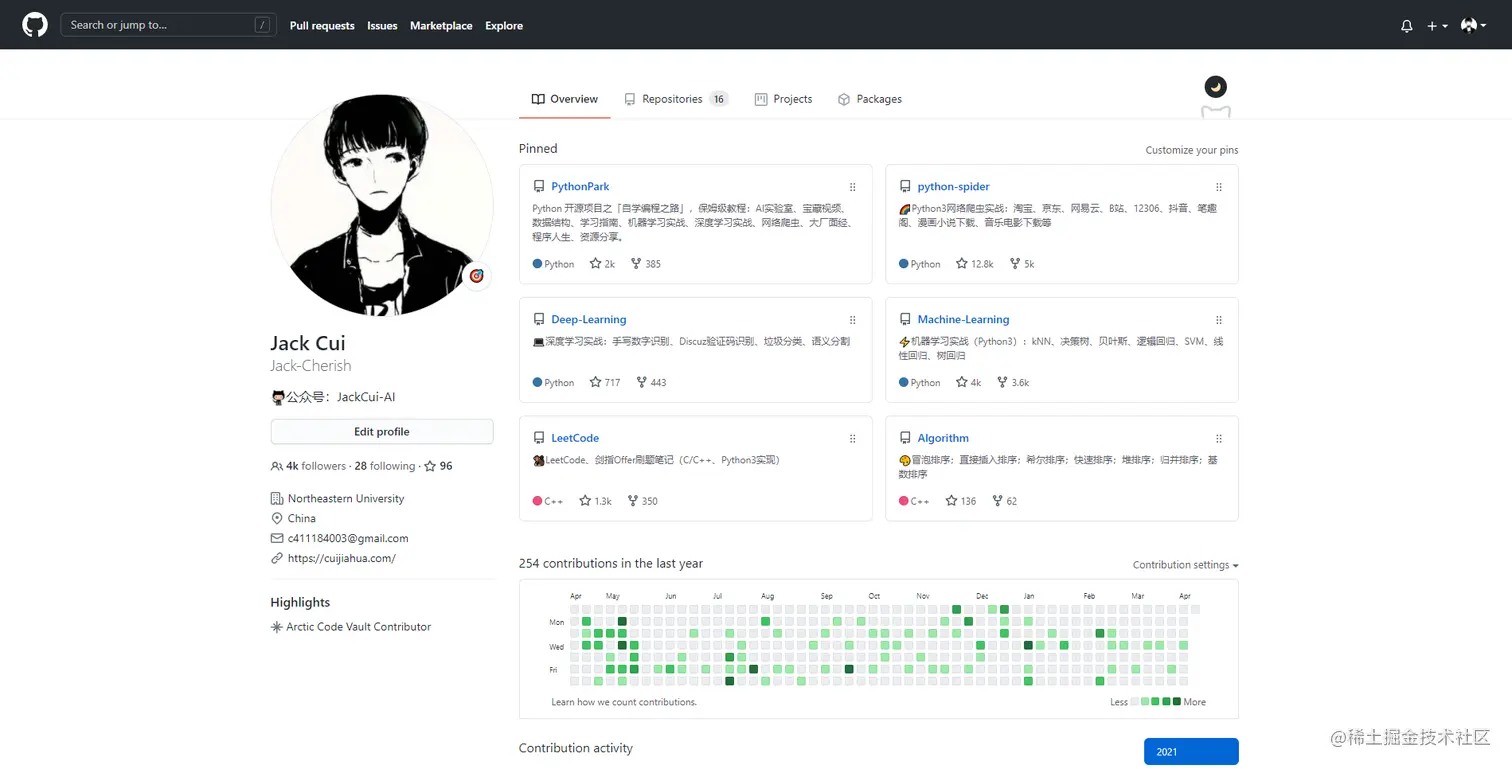This screenshot has width=1512, height=769.
Task: Open the 28 following link
Action: 385,466
